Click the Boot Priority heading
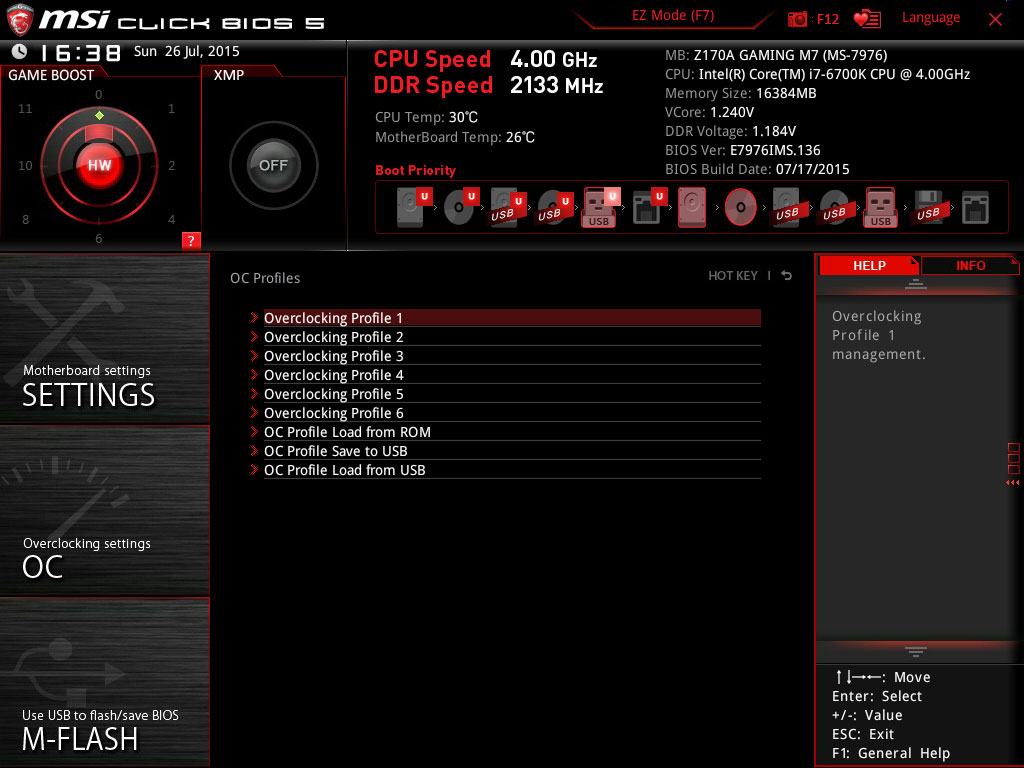The image size is (1024, 768). point(415,170)
